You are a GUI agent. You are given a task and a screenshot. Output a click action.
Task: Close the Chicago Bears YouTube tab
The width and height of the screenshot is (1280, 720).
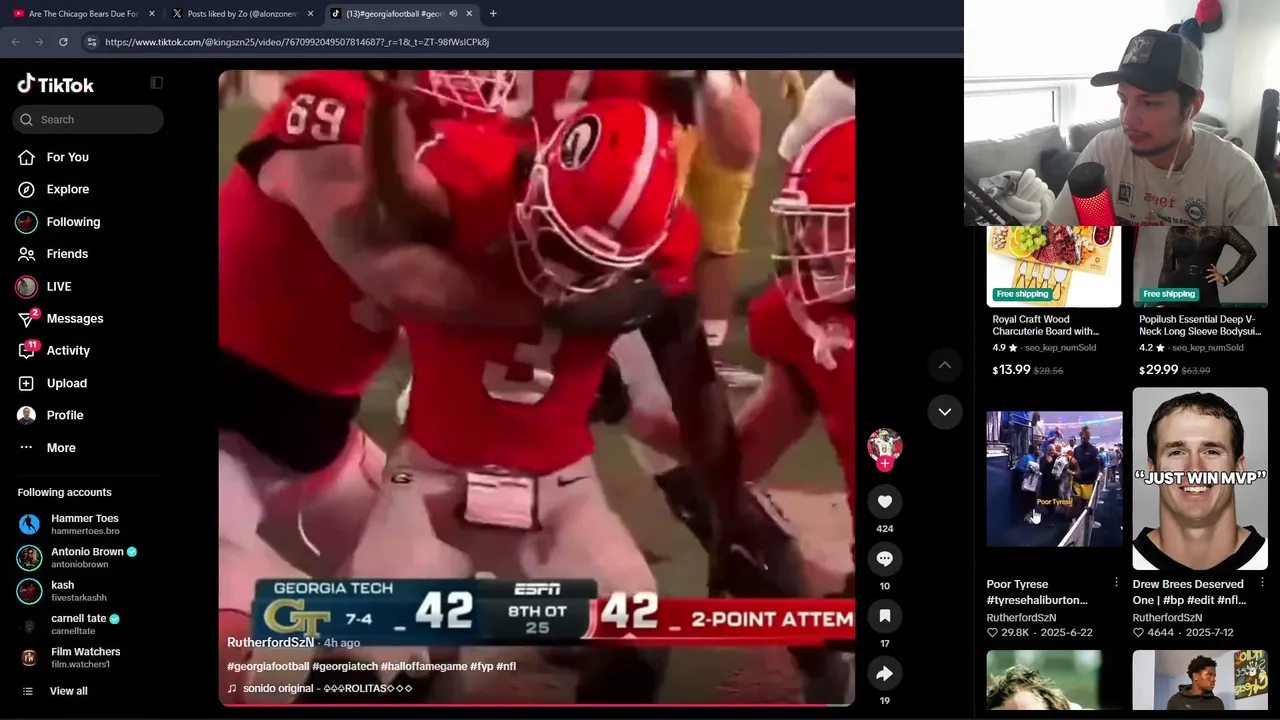[x=152, y=14]
